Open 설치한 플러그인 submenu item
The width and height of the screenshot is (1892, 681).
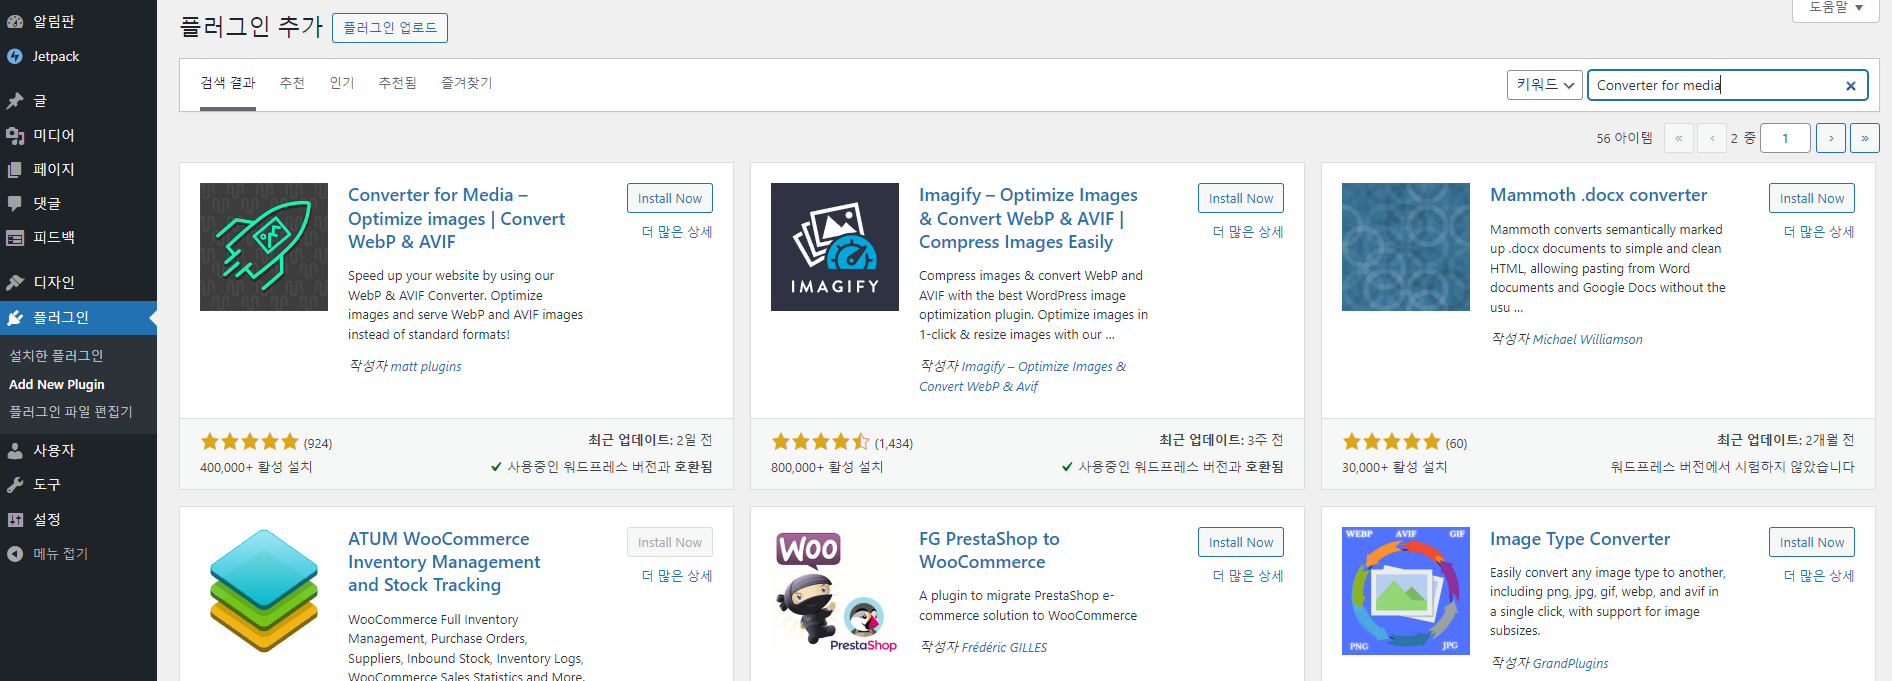(x=56, y=356)
